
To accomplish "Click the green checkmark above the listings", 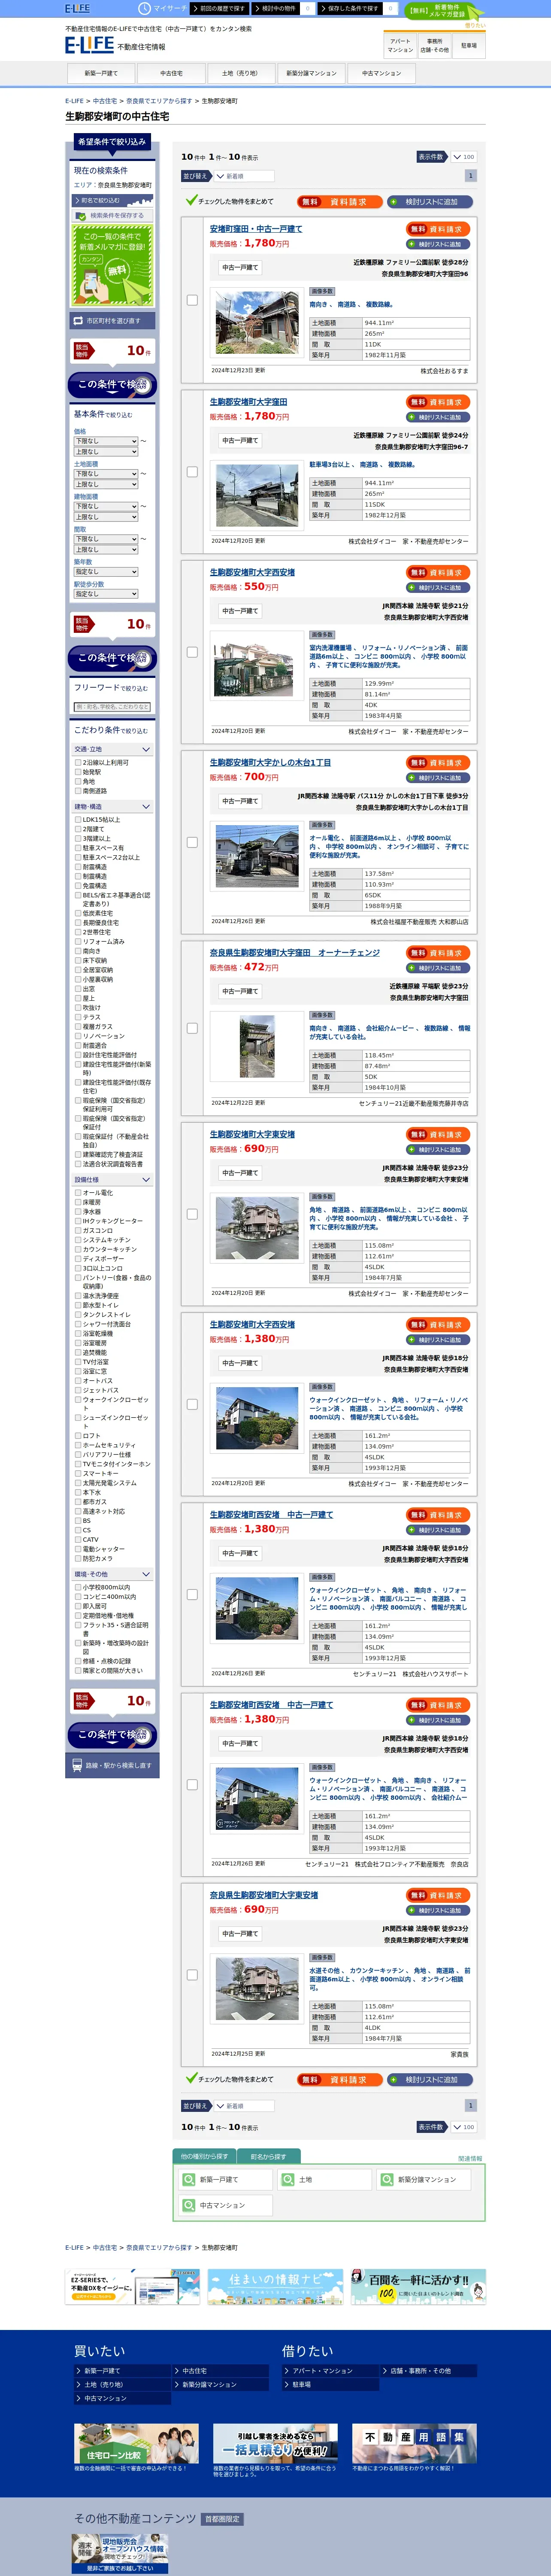I will click(191, 200).
